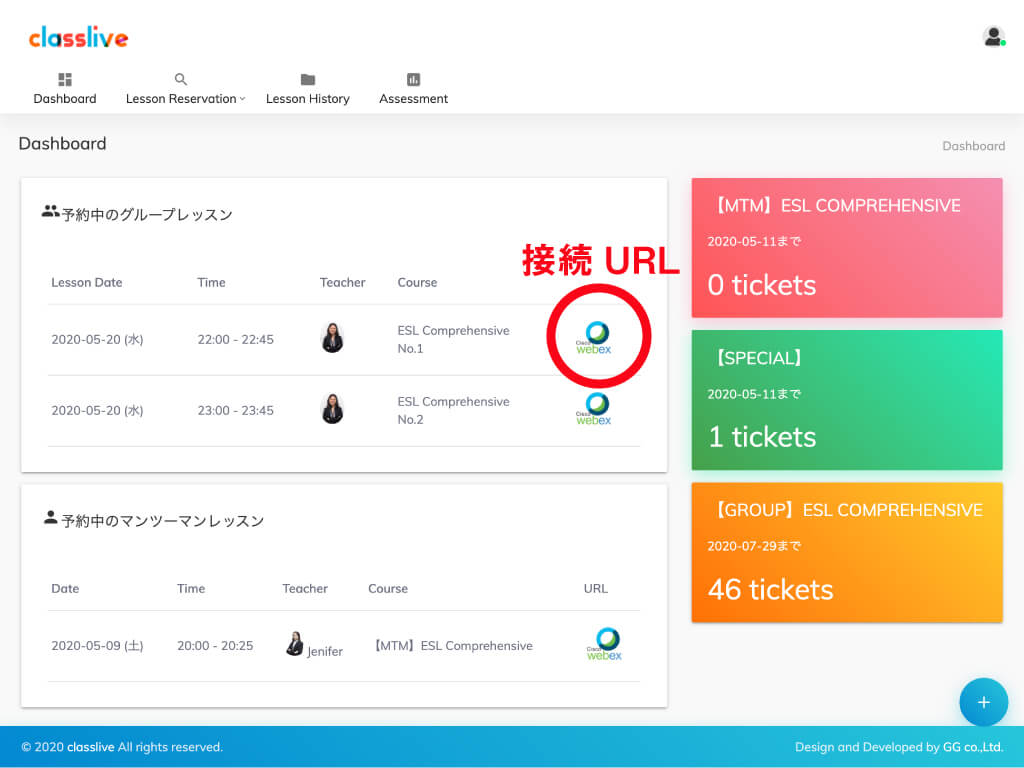Image resolution: width=1024 pixels, height=768 pixels.
Task: Click the Lesson Reservation search icon
Action: pos(181,80)
